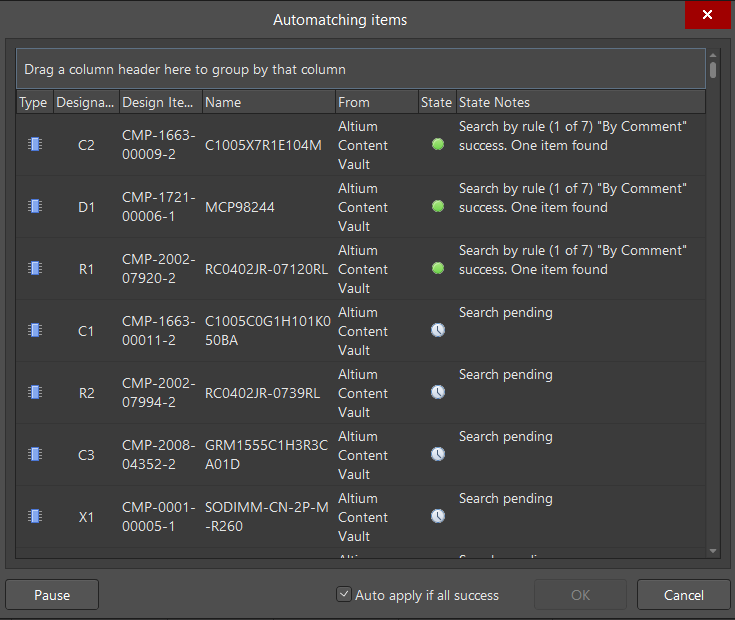The width and height of the screenshot is (735, 620).
Task: Select designator cell C3
Action: (86, 455)
